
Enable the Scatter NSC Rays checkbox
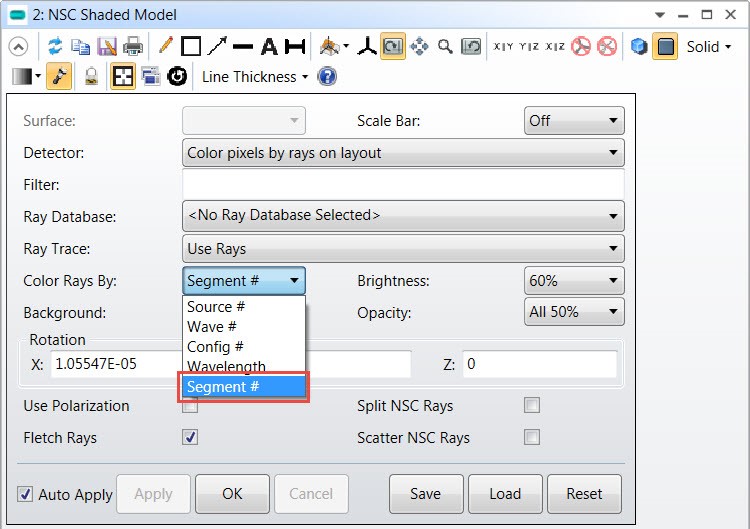(x=532, y=437)
